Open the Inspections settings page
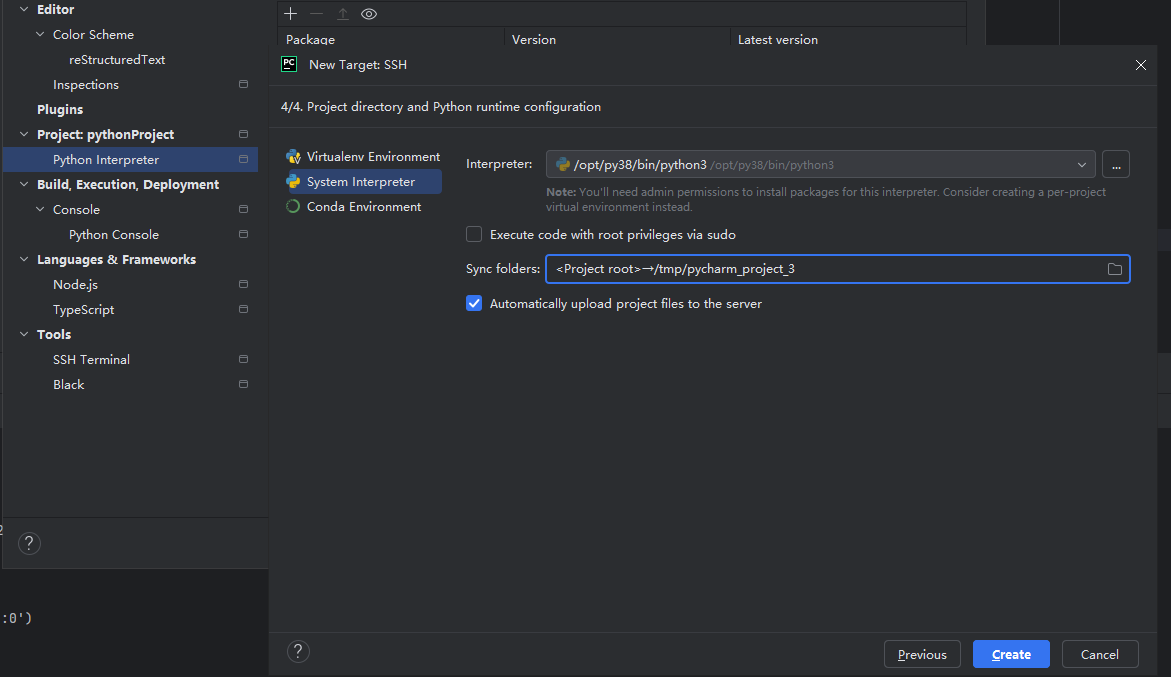Image resolution: width=1171 pixels, height=677 pixels. 86,84
